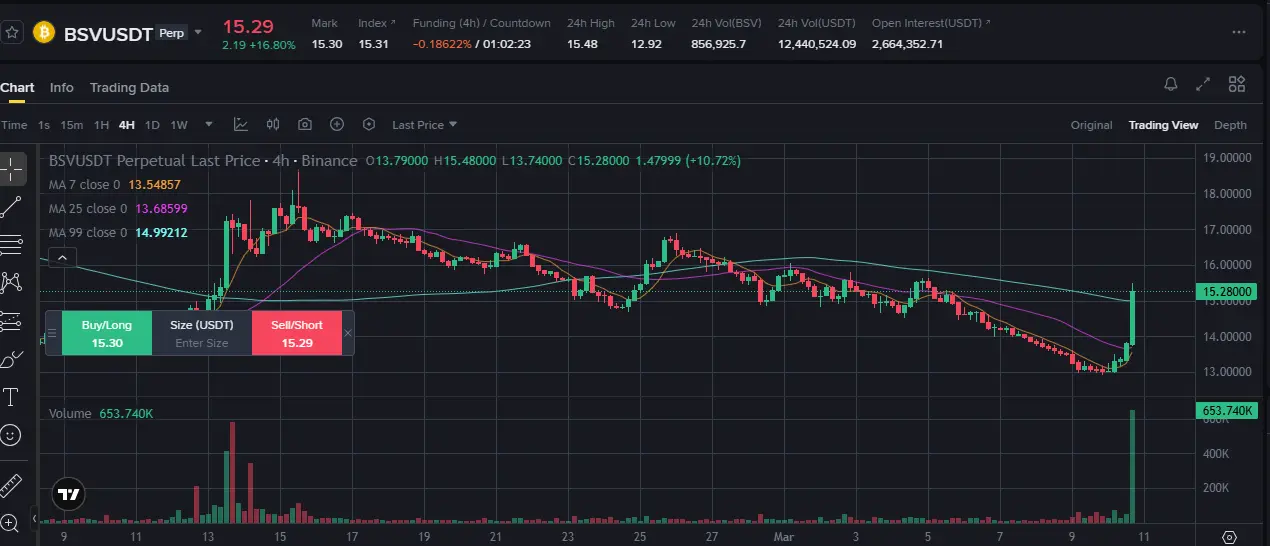
Task: Click the BSVUSDT Perpetual chart title
Action: coord(203,161)
